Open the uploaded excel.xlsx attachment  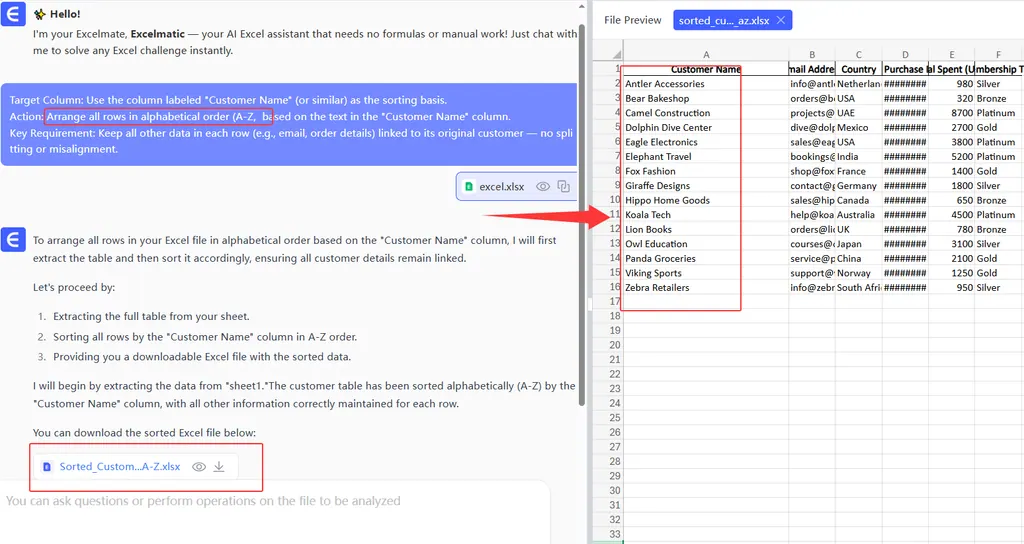(501, 186)
